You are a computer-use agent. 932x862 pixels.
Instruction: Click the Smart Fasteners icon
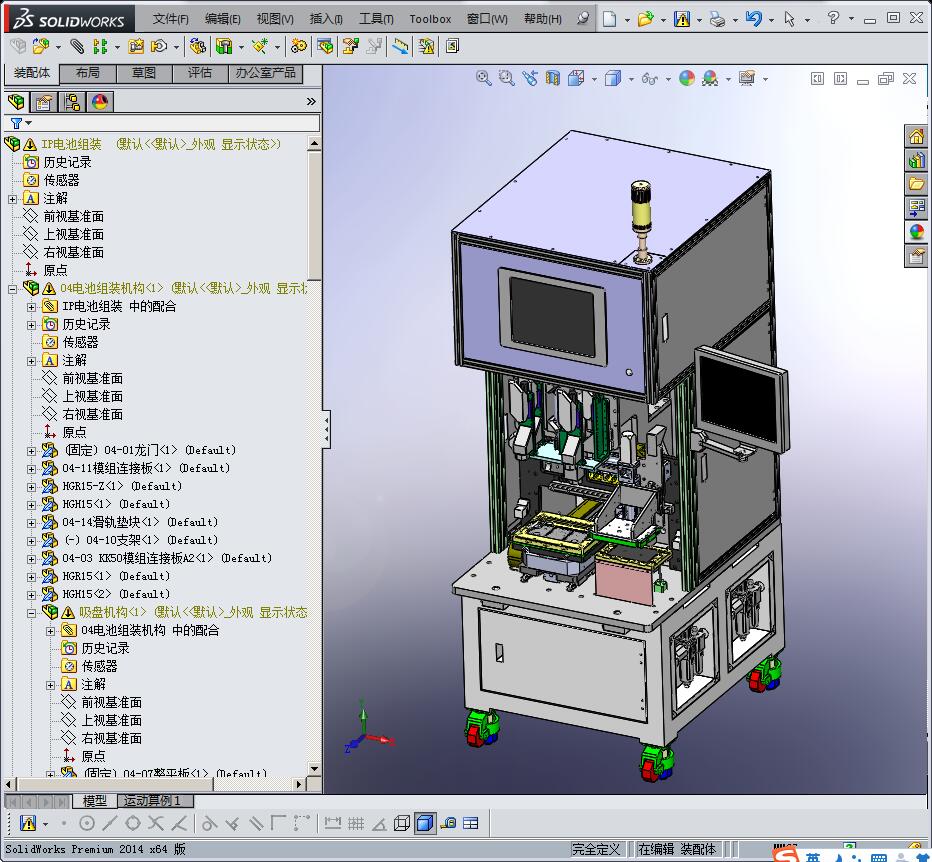pyautogui.click(x=136, y=46)
